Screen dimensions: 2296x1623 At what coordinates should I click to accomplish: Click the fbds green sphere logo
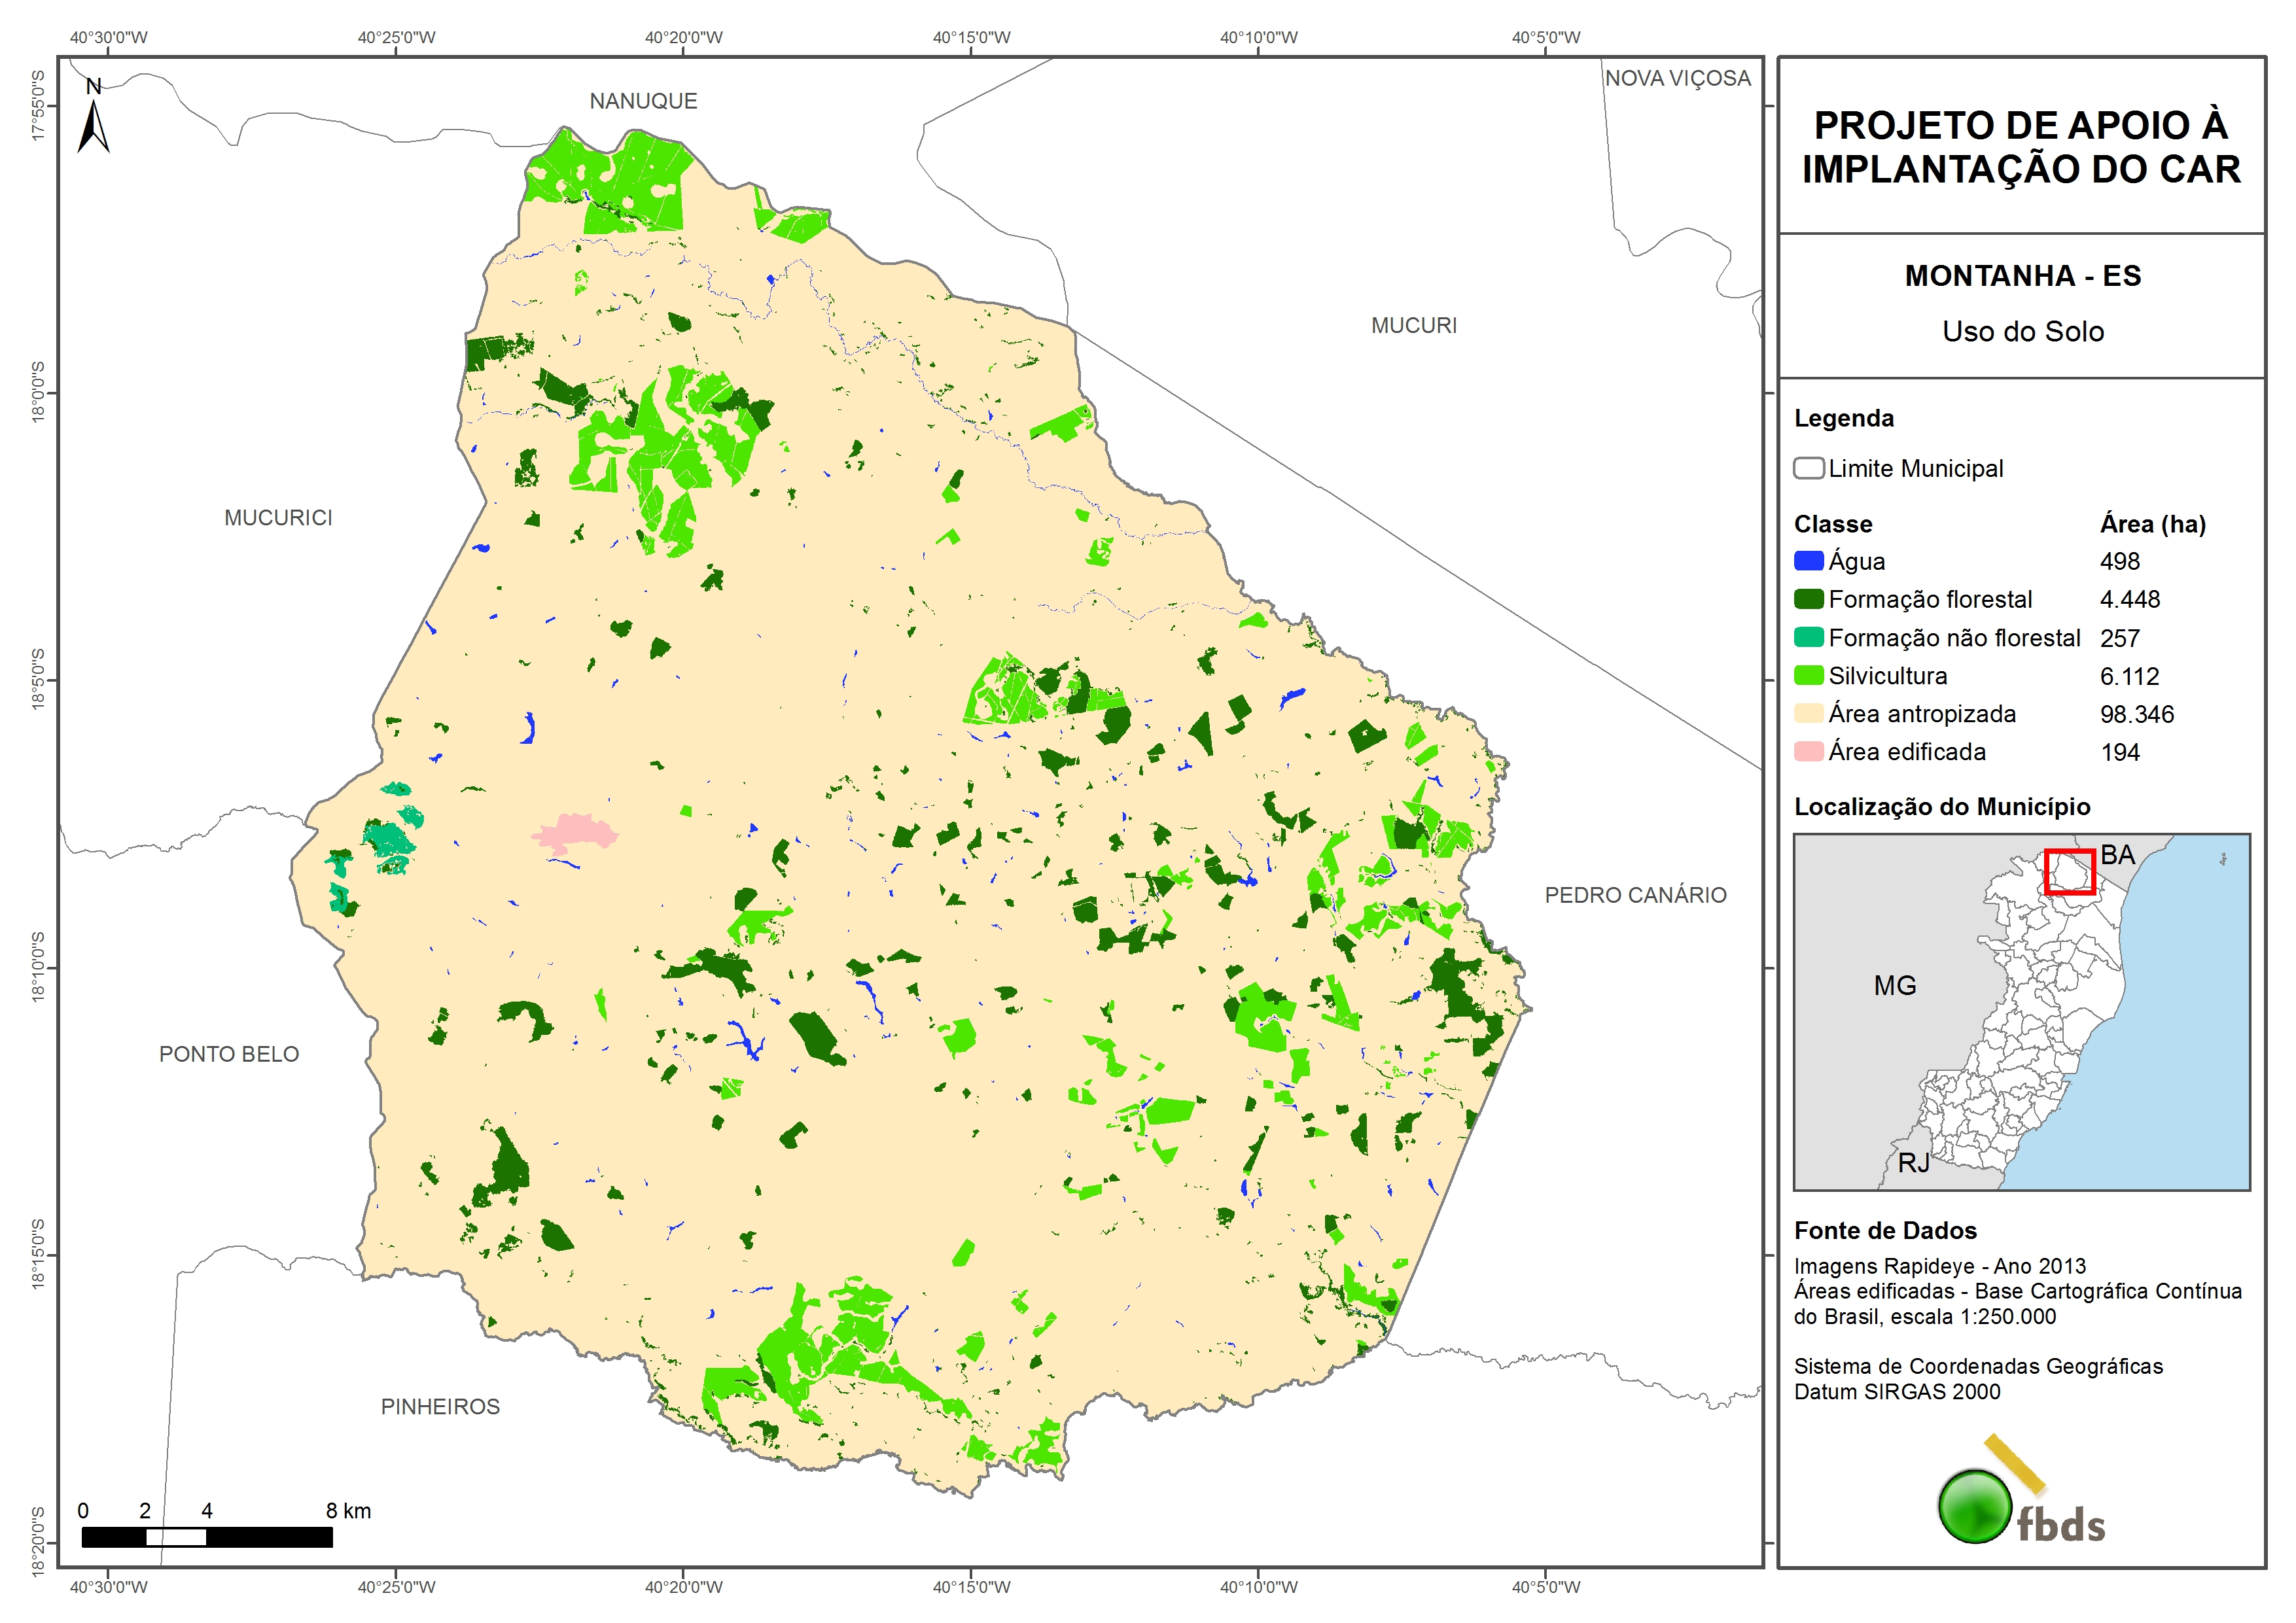coord(1975,1506)
